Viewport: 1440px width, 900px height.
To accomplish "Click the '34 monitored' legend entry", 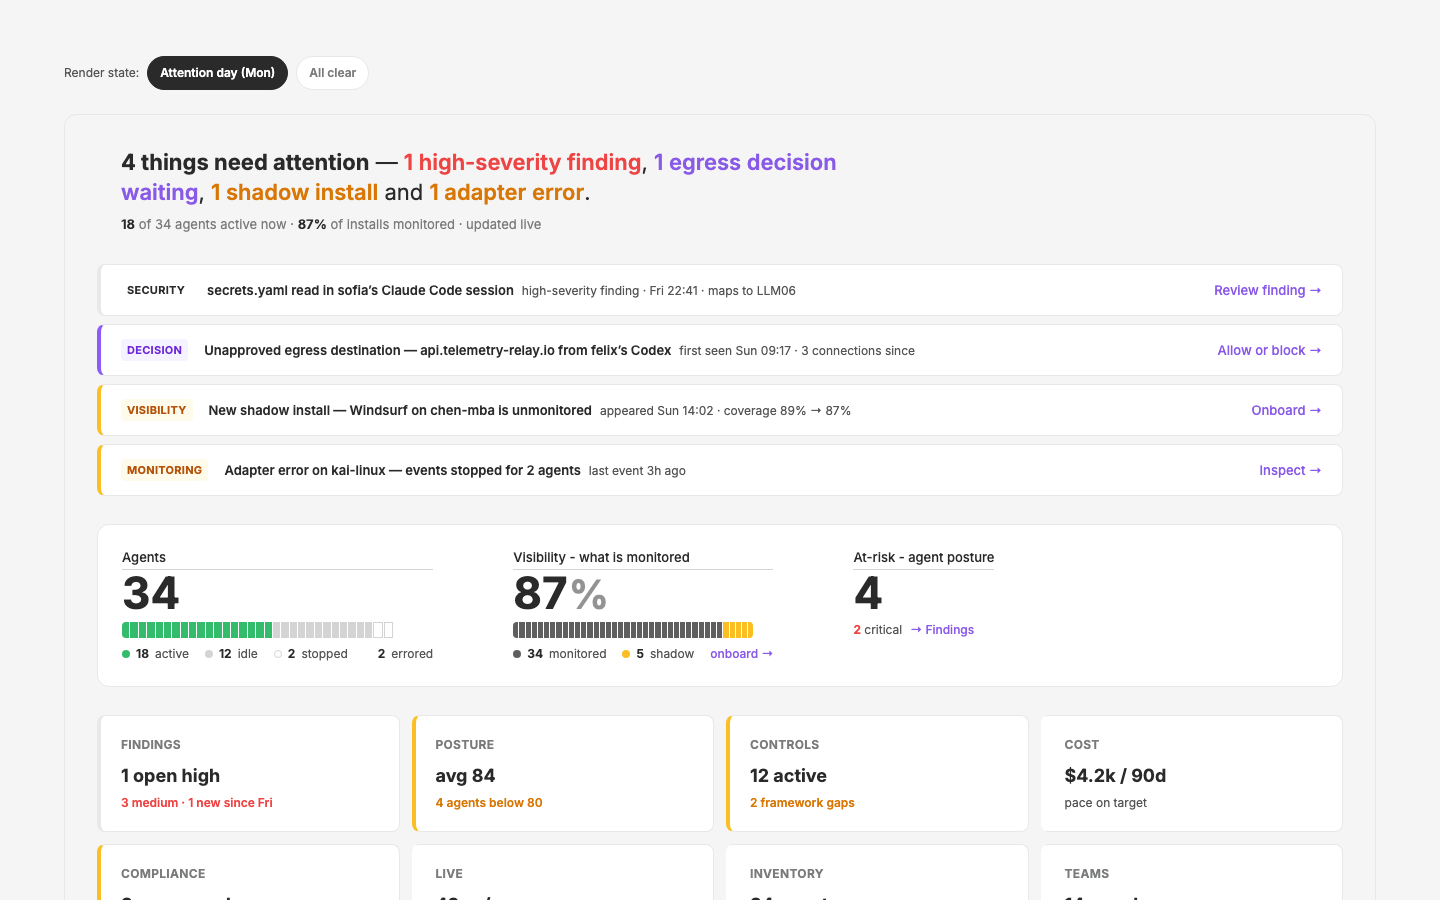I will (560, 654).
